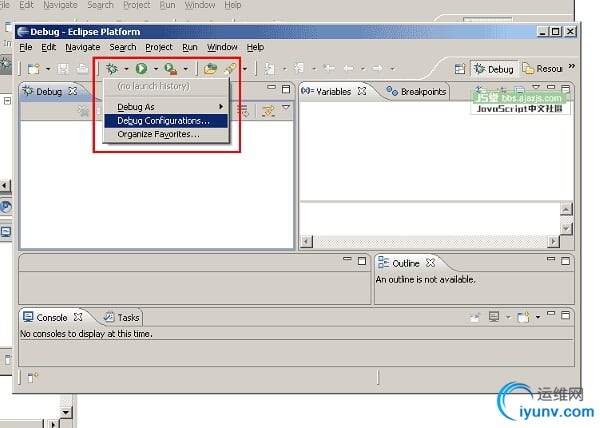This screenshot has height=428, width=600.
Task: Open the Window menu in Debug window
Action: pyautogui.click(x=222, y=47)
